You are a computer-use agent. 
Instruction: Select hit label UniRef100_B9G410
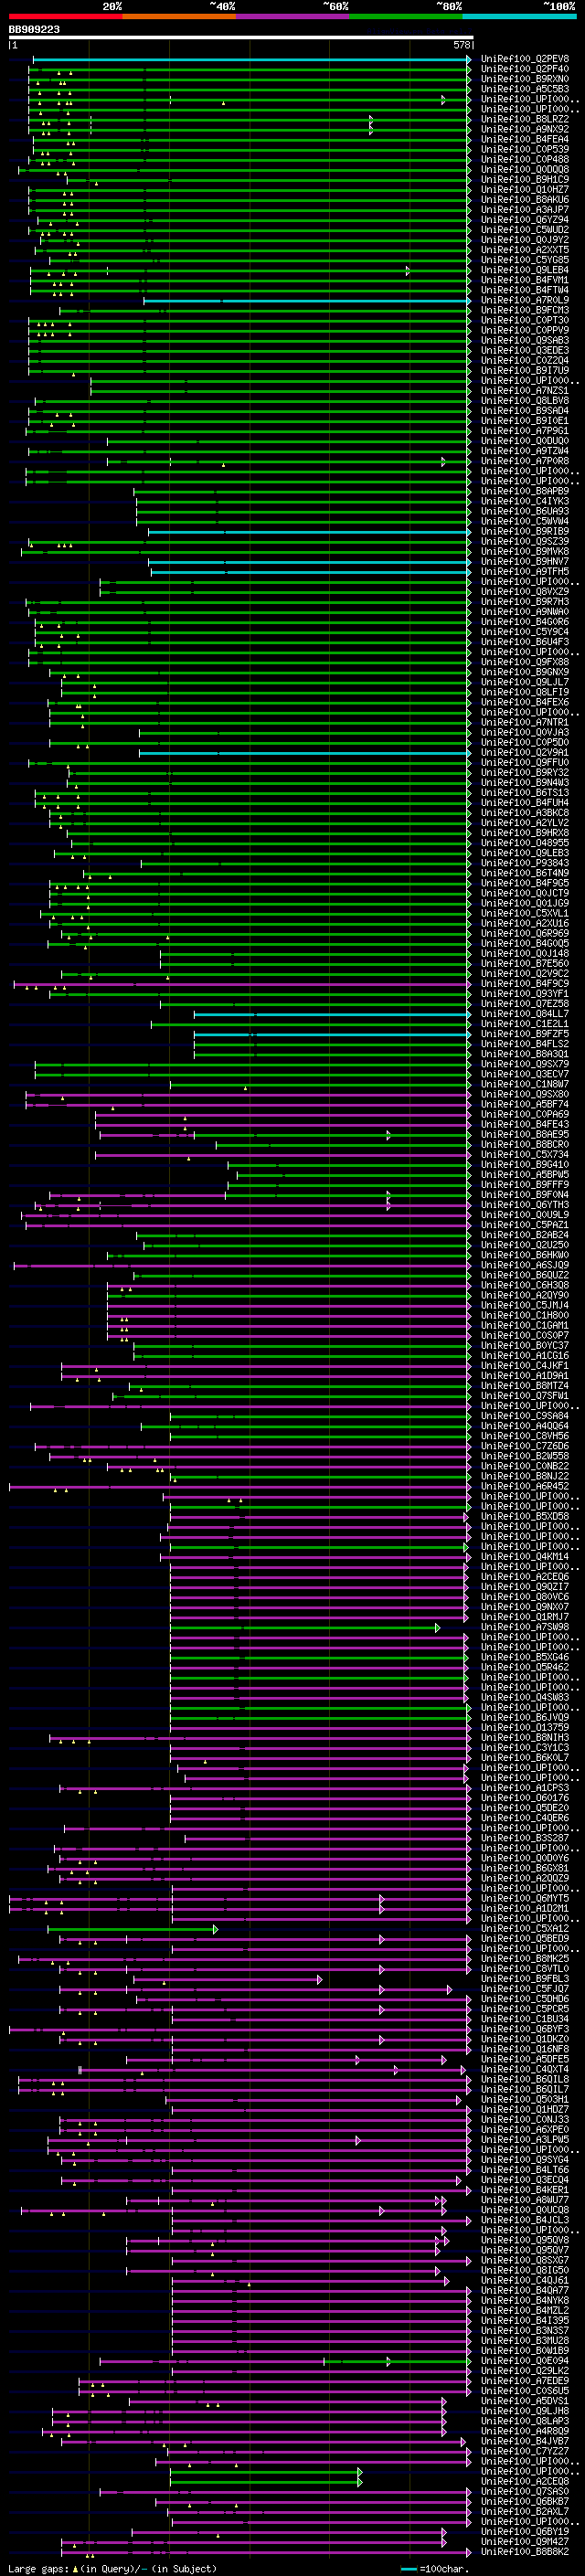tap(525, 1164)
